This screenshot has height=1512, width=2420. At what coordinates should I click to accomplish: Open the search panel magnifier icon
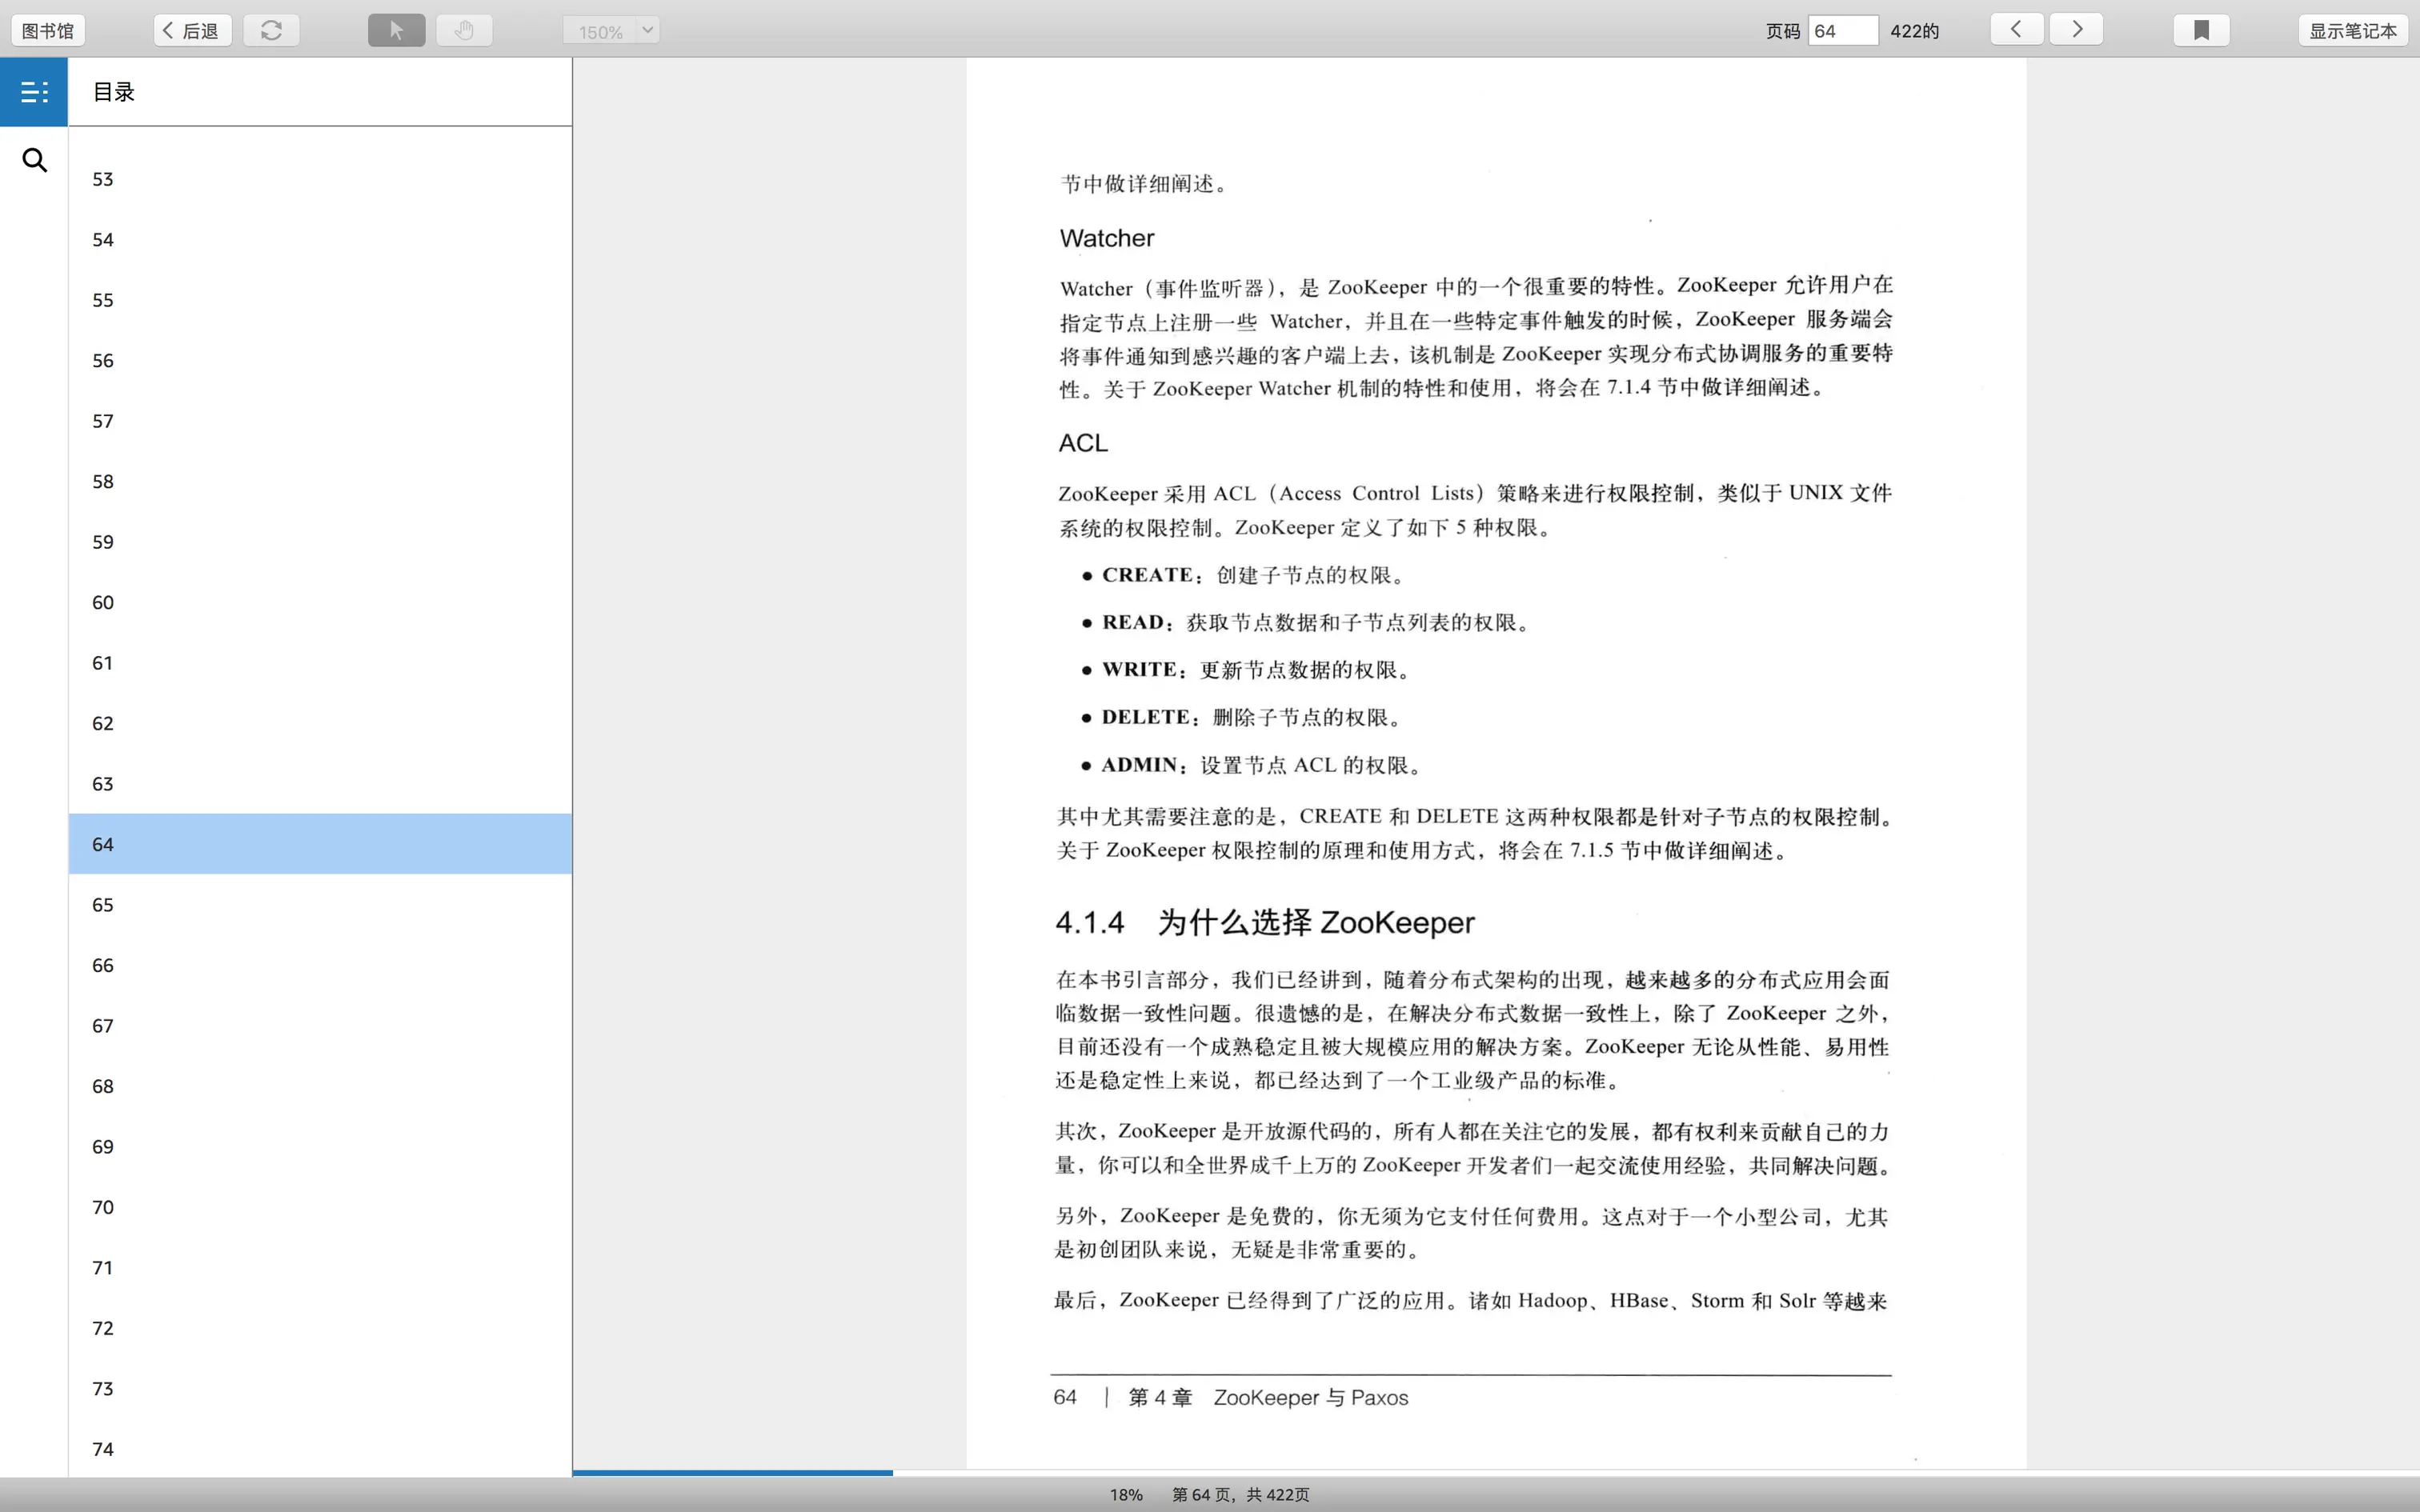(x=34, y=160)
